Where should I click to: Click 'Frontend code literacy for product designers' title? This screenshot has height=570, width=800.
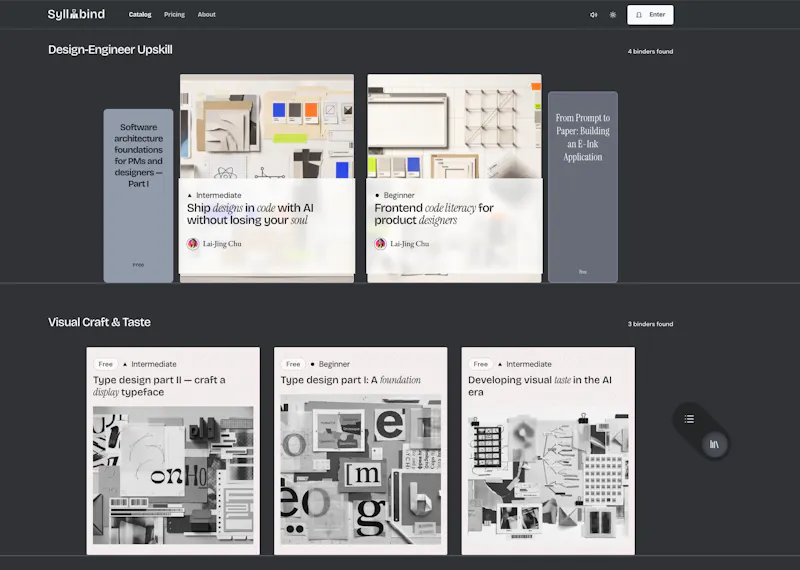[434, 214]
